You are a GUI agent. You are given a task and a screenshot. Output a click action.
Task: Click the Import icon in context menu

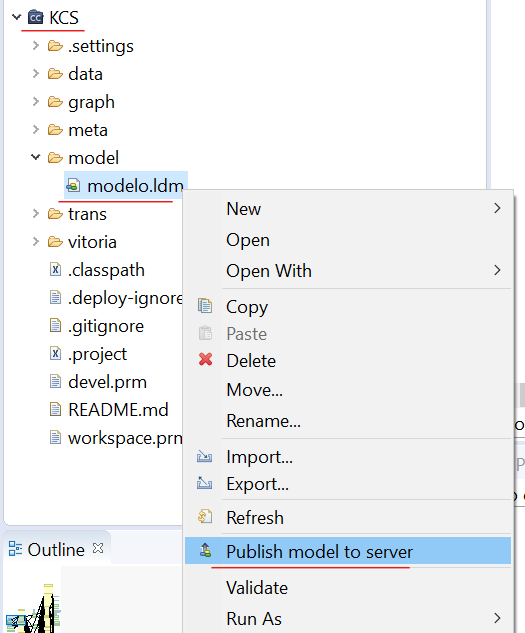(x=204, y=456)
